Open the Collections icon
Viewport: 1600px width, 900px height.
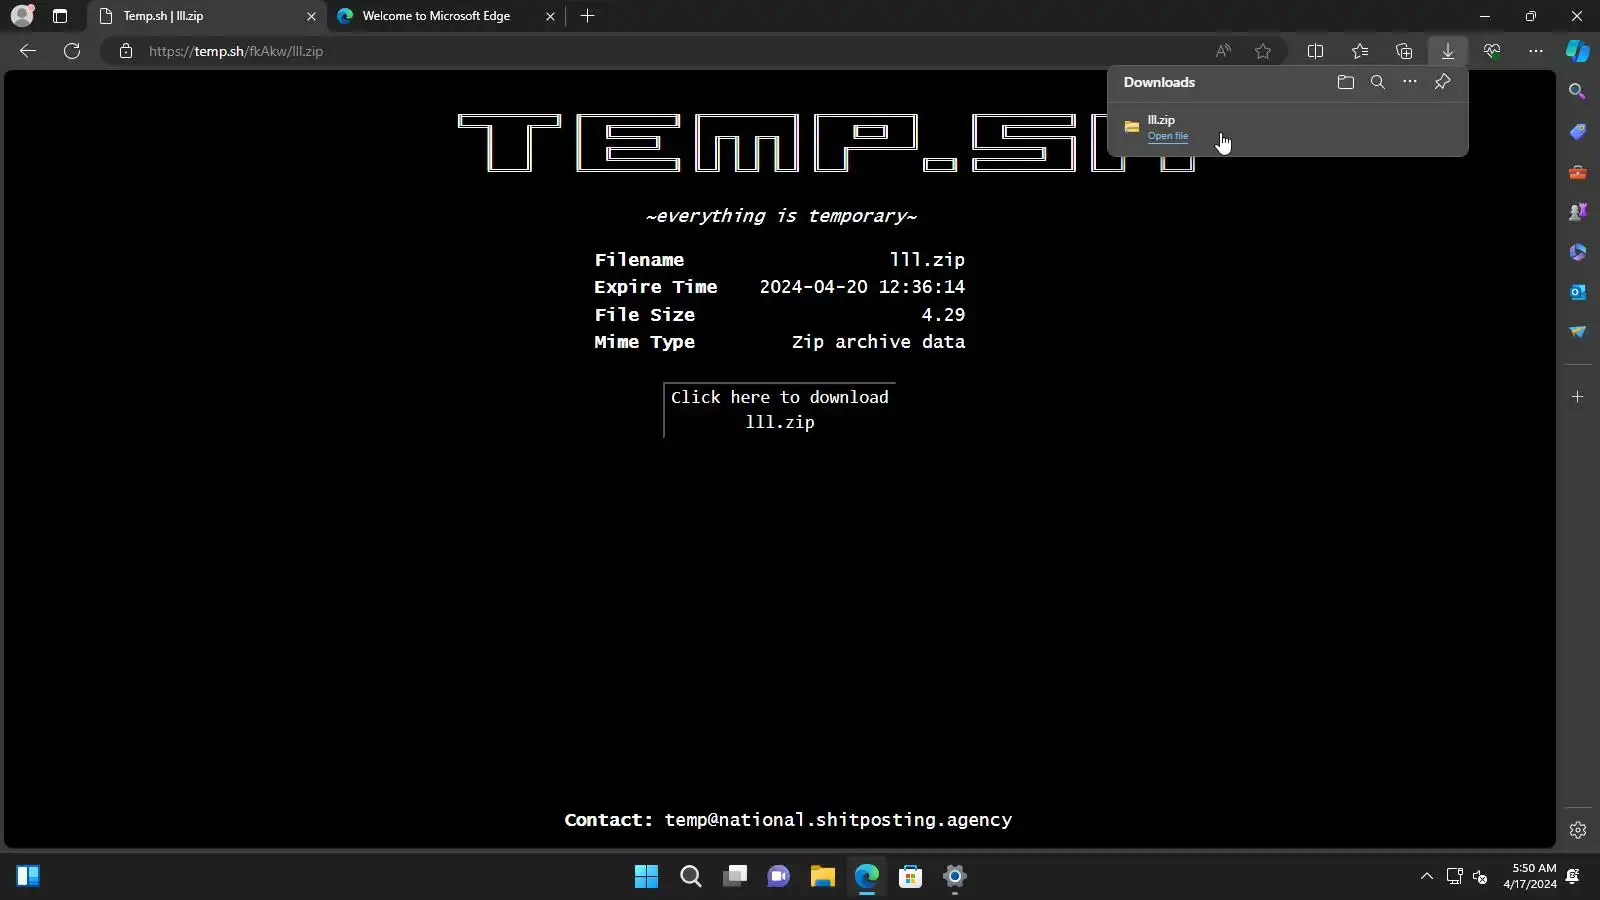click(x=1404, y=51)
